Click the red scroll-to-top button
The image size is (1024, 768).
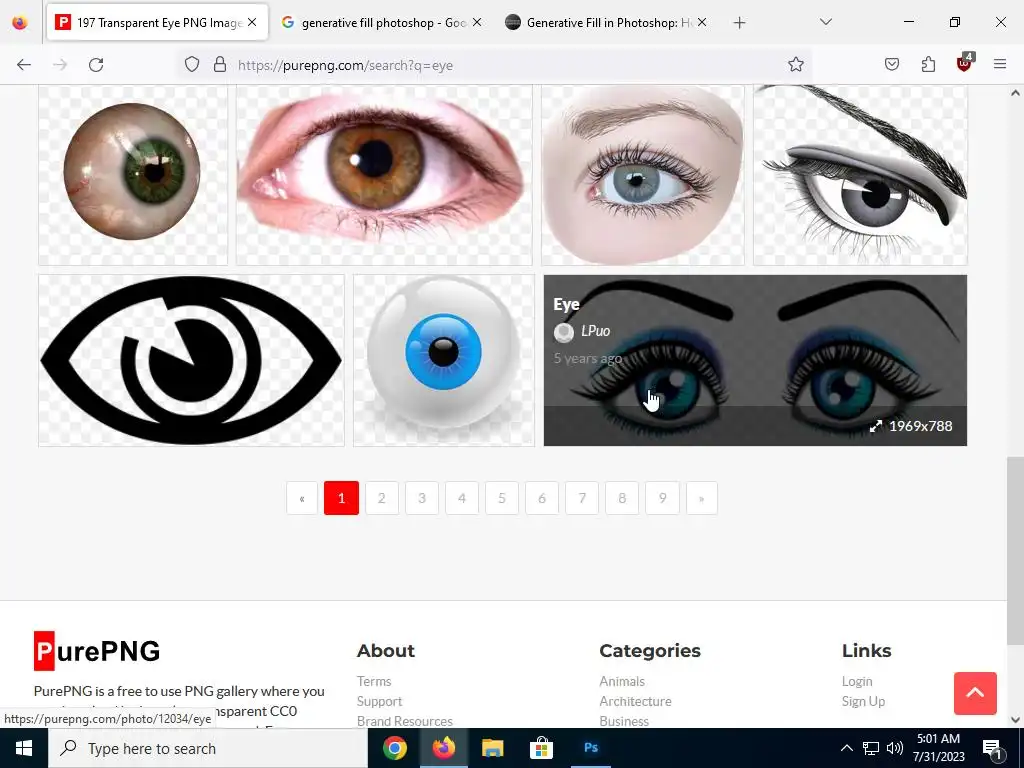pyautogui.click(x=975, y=694)
